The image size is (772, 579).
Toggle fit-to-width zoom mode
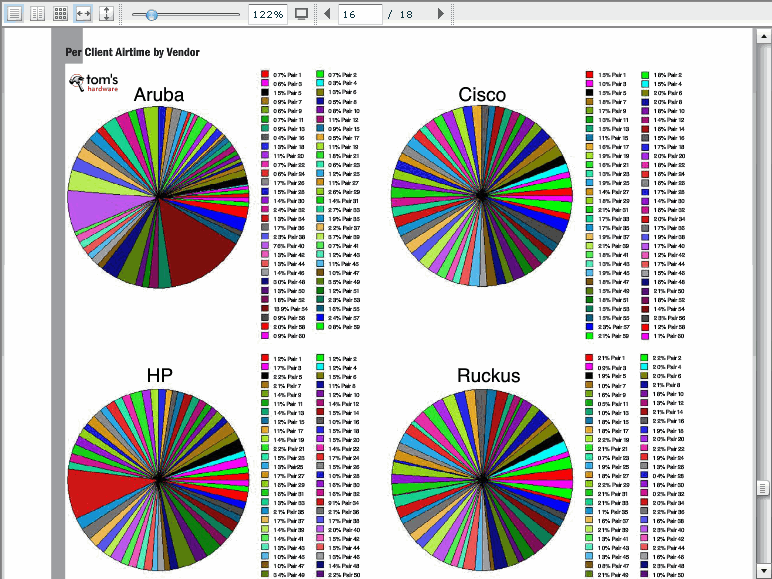[83, 14]
